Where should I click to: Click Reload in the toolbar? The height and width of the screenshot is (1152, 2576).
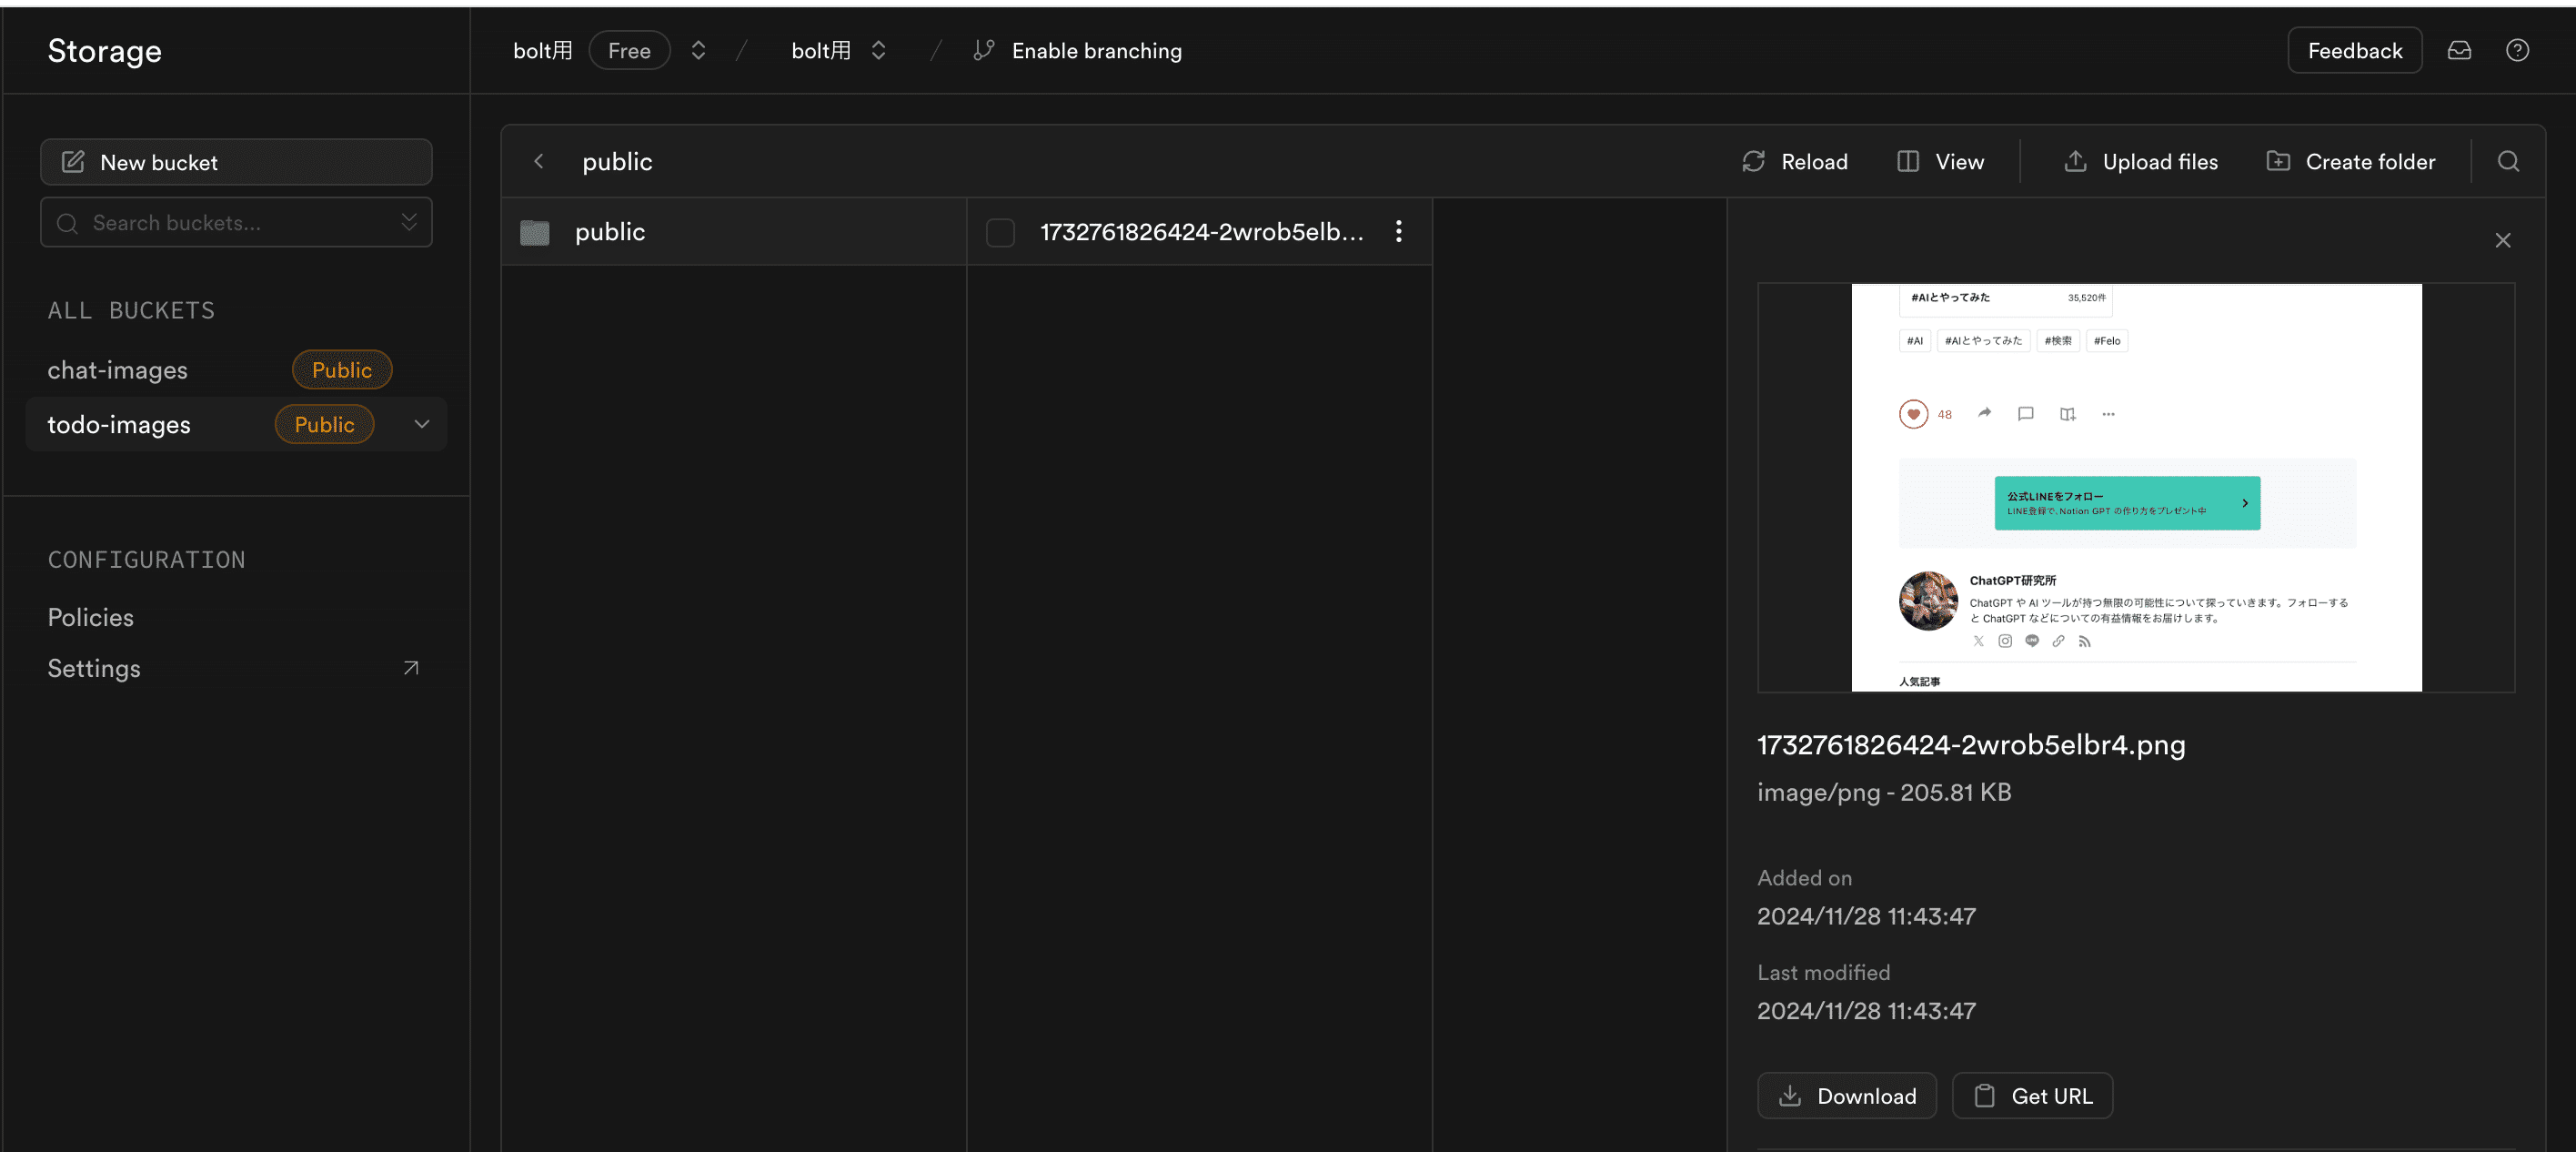pyautogui.click(x=1795, y=161)
